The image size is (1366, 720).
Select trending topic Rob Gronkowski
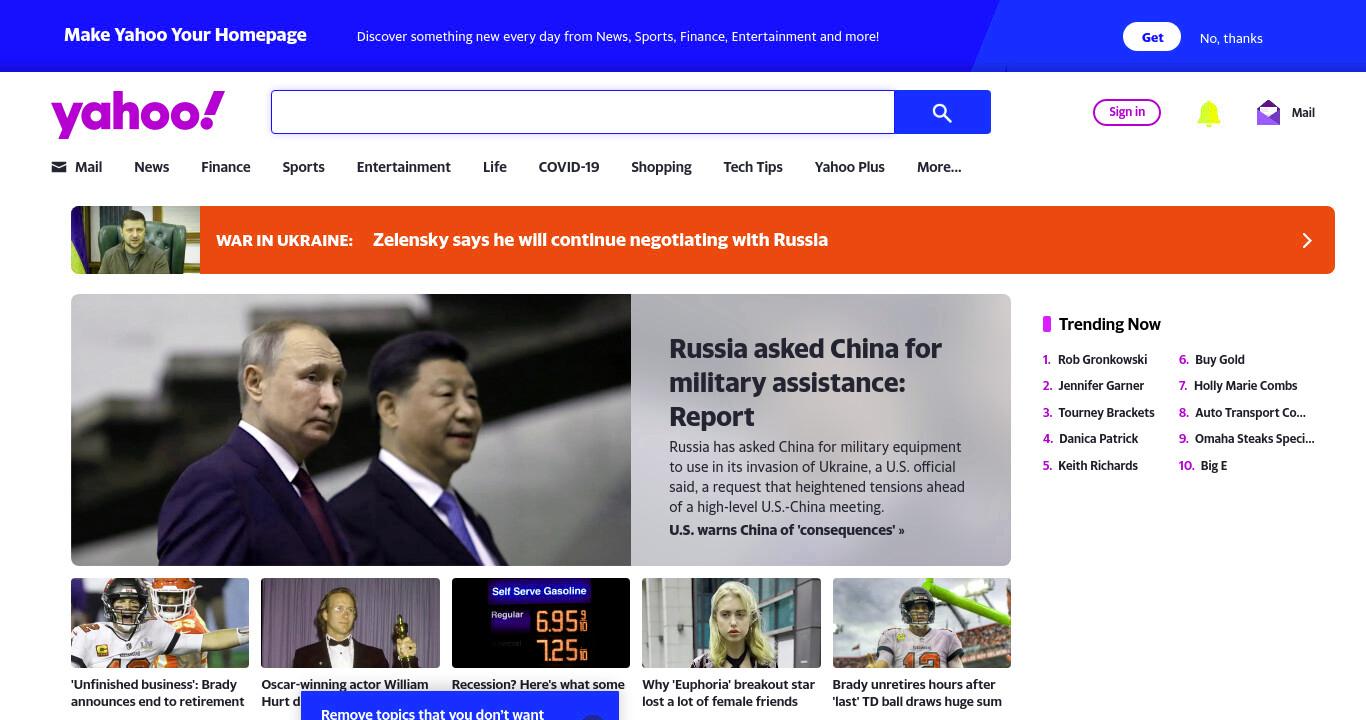click(1102, 359)
